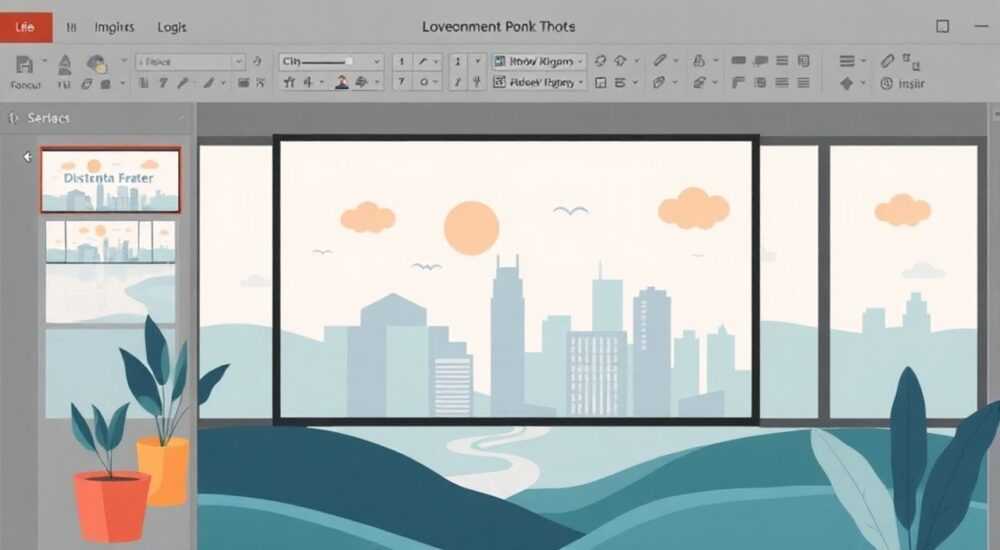Click the letter A font icon
Viewport: 1000px width, 550px height.
(x=64, y=64)
